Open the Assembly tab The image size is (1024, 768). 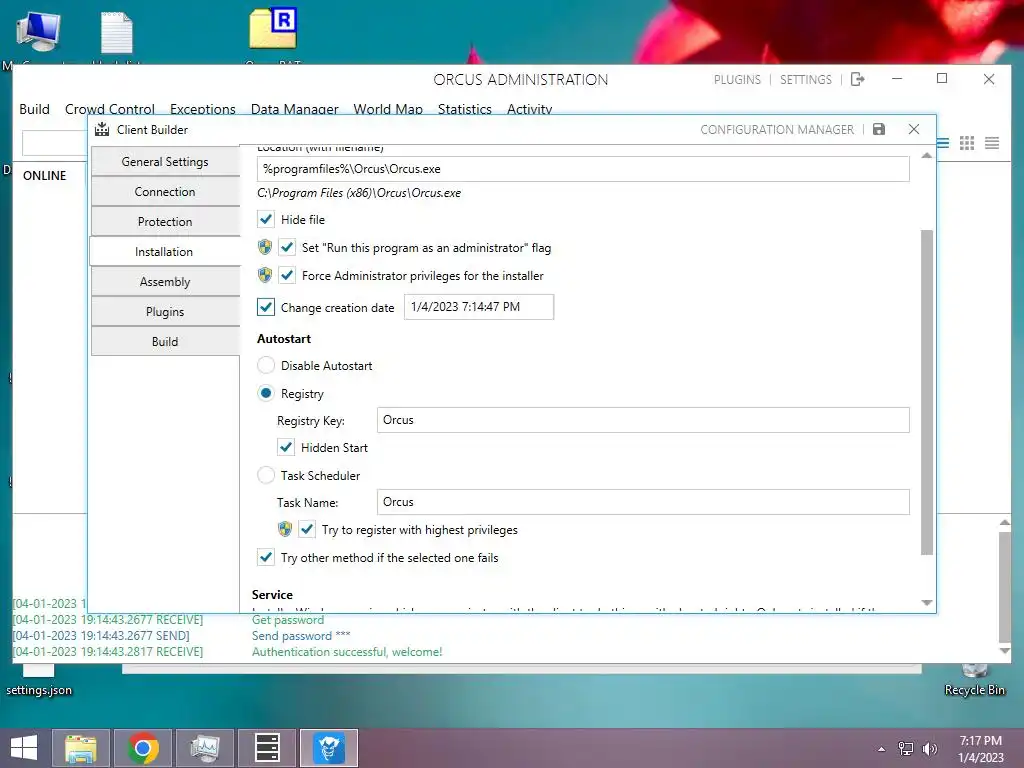pos(165,281)
